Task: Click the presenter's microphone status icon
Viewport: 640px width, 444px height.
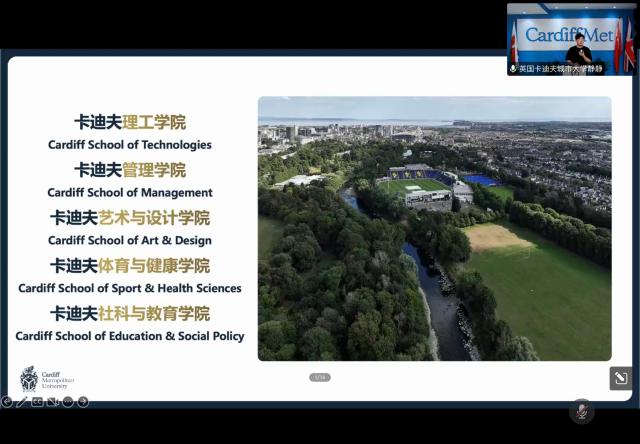Action: coord(513,69)
